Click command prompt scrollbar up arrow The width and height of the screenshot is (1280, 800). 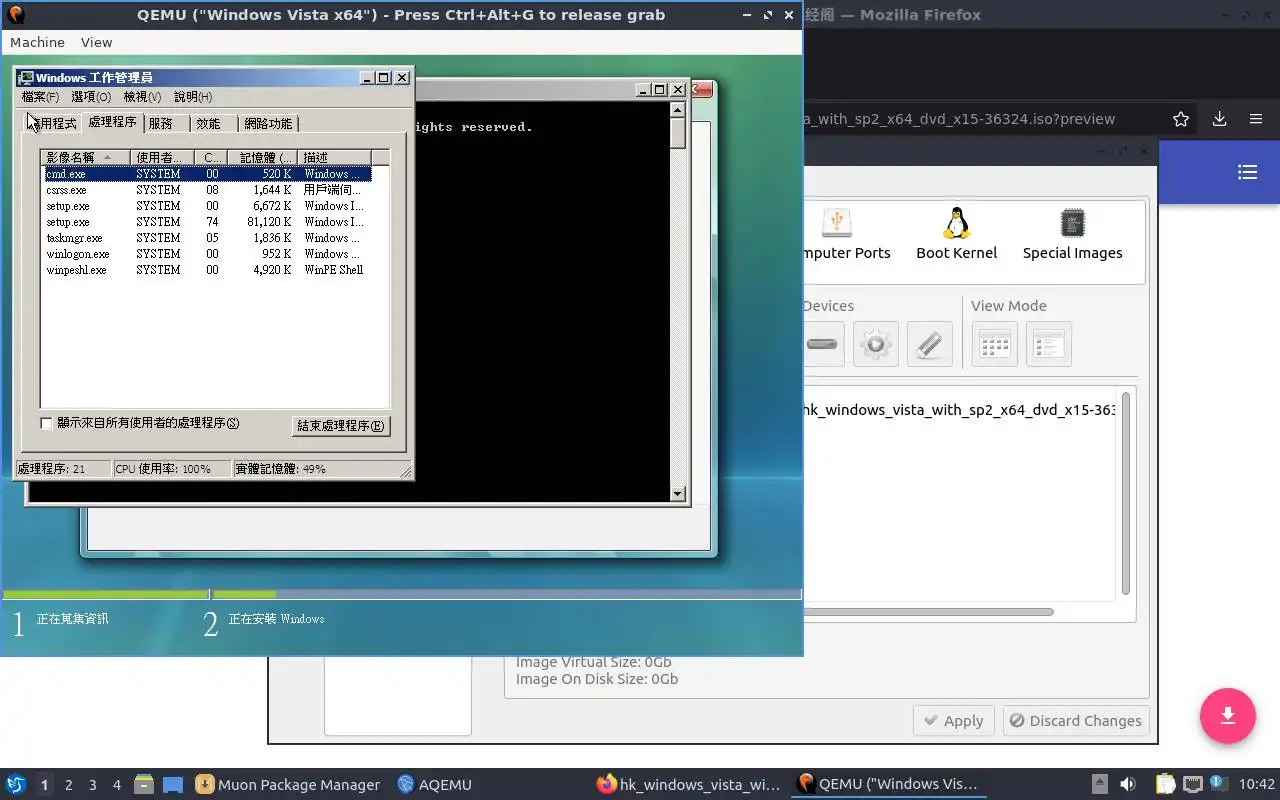coord(678,109)
